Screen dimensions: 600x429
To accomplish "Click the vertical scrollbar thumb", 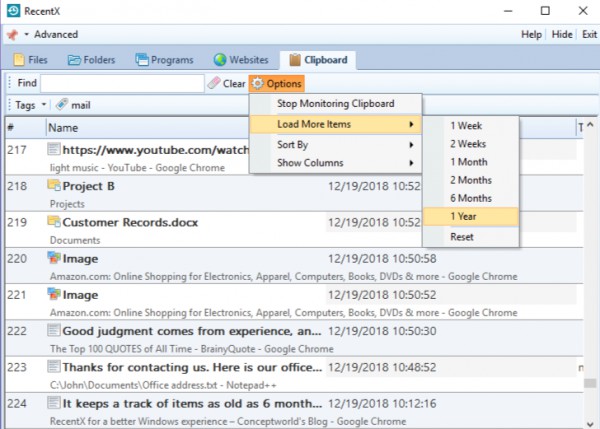I will click(x=590, y=383).
